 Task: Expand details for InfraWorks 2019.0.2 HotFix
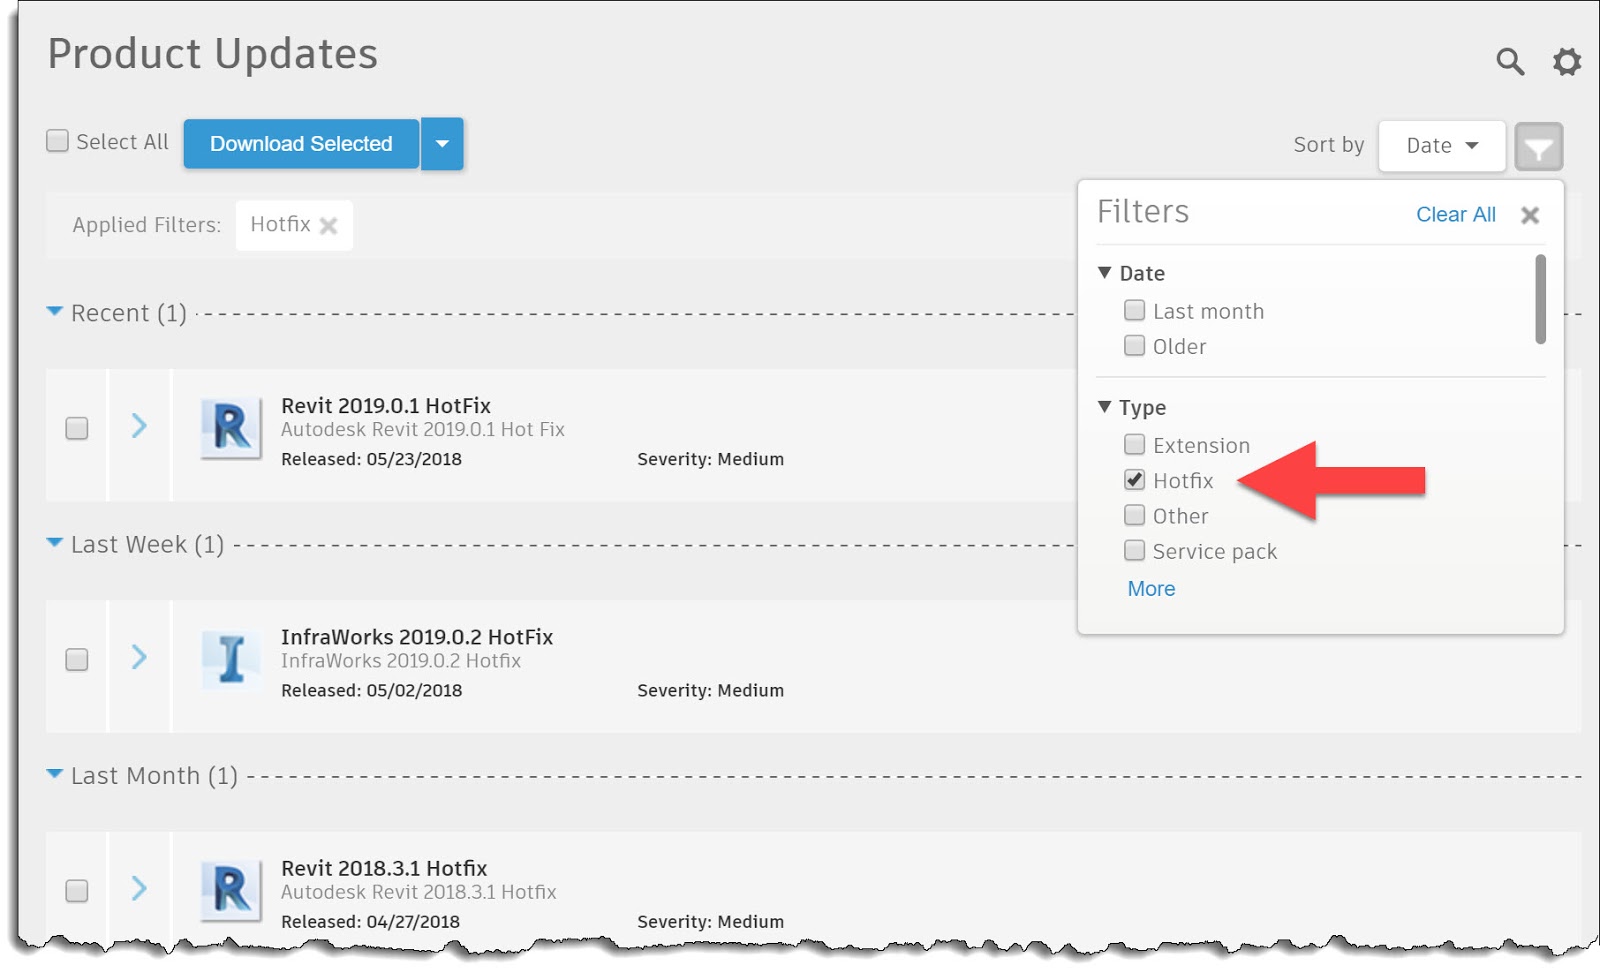coord(139,658)
